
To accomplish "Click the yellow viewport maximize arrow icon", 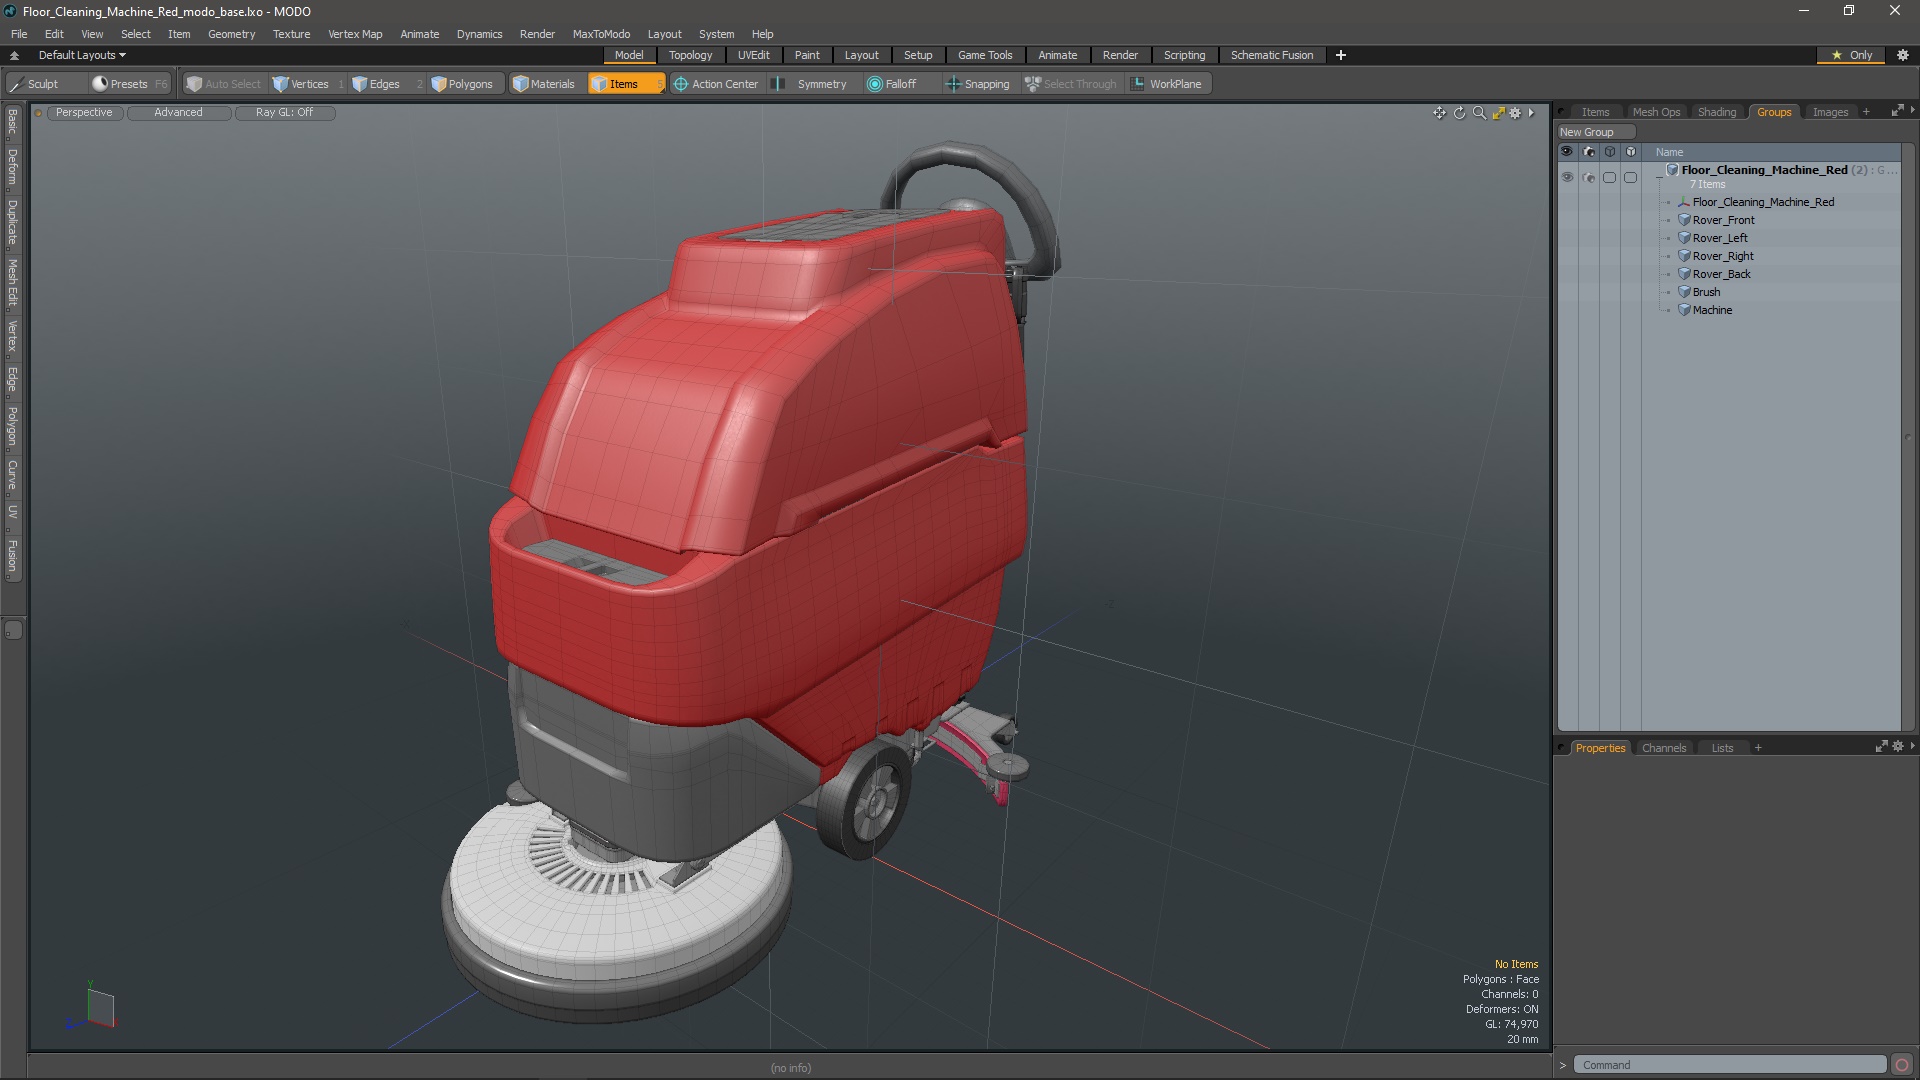I will coord(1498,113).
